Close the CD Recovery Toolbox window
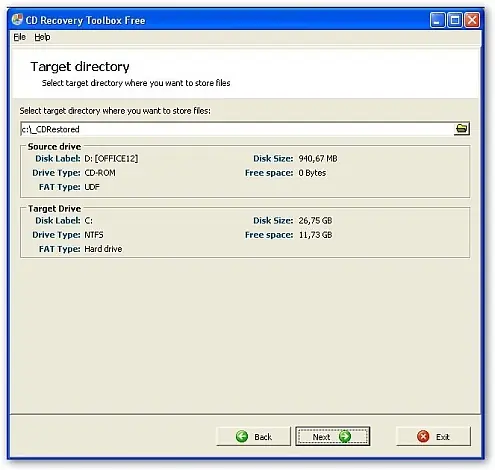Image resolution: width=495 pixels, height=470 pixels. click(472, 20)
